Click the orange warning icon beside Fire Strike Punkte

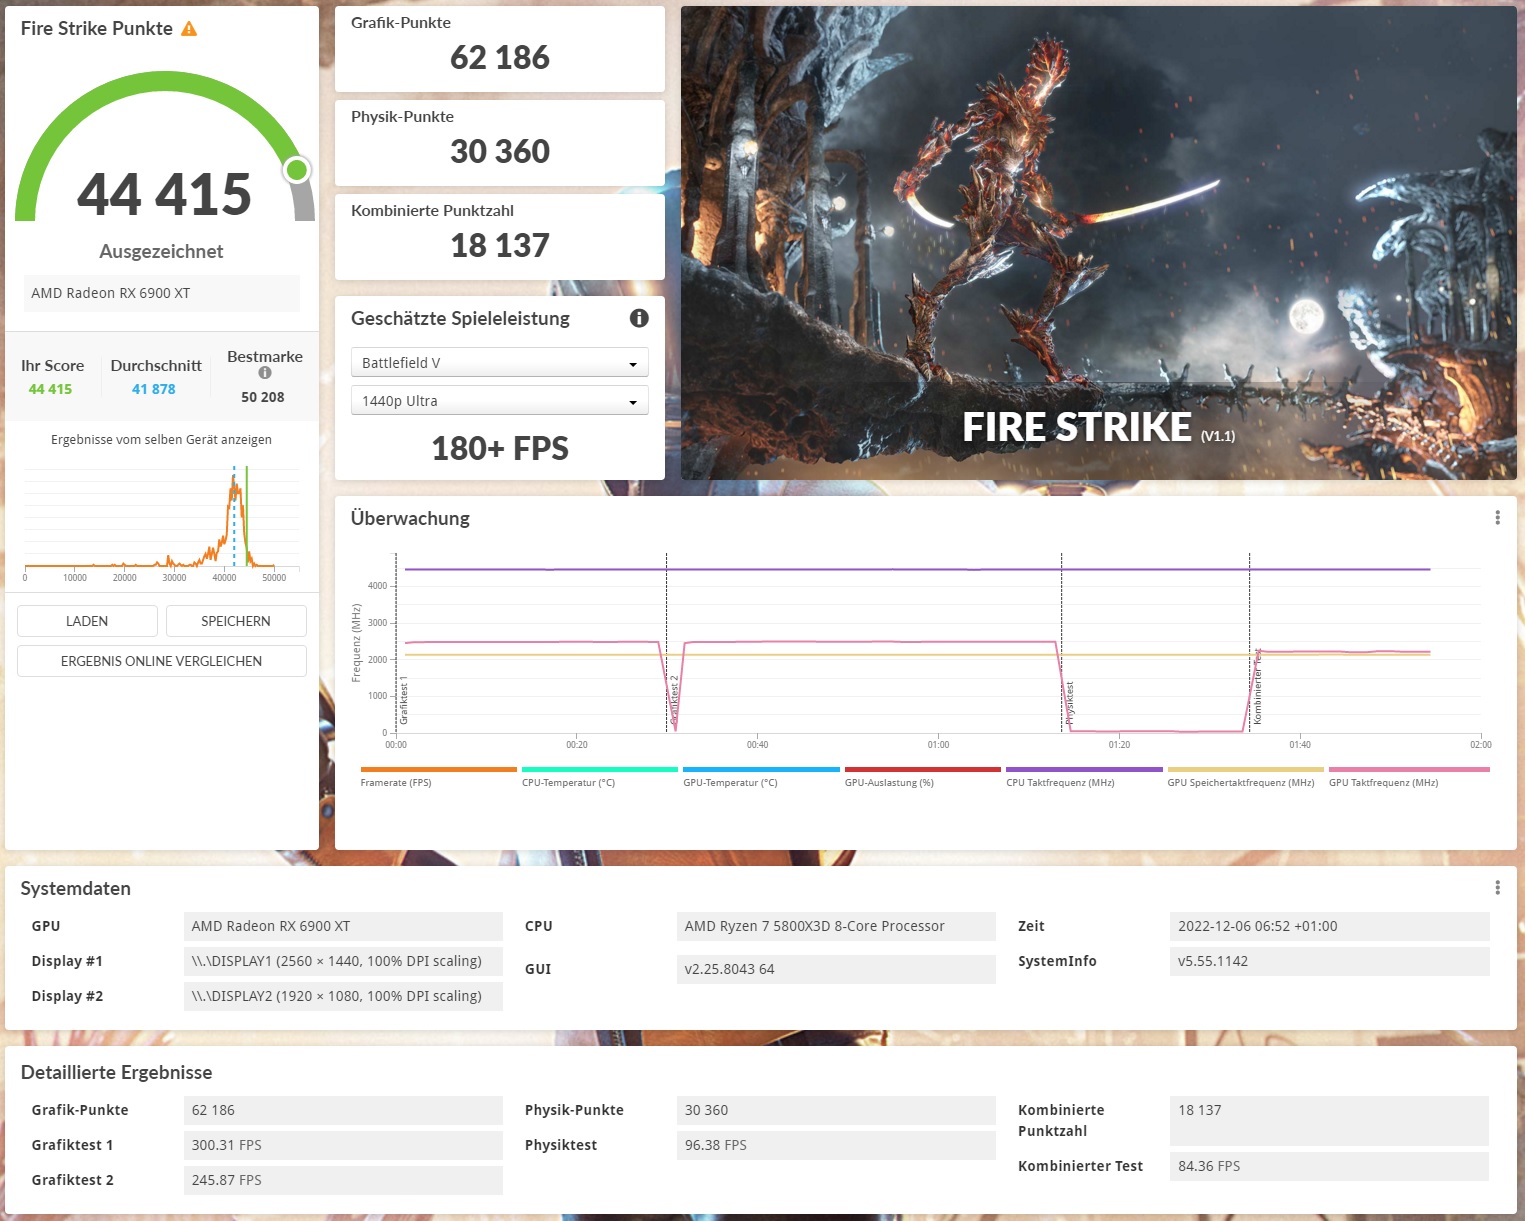tap(189, 29)
